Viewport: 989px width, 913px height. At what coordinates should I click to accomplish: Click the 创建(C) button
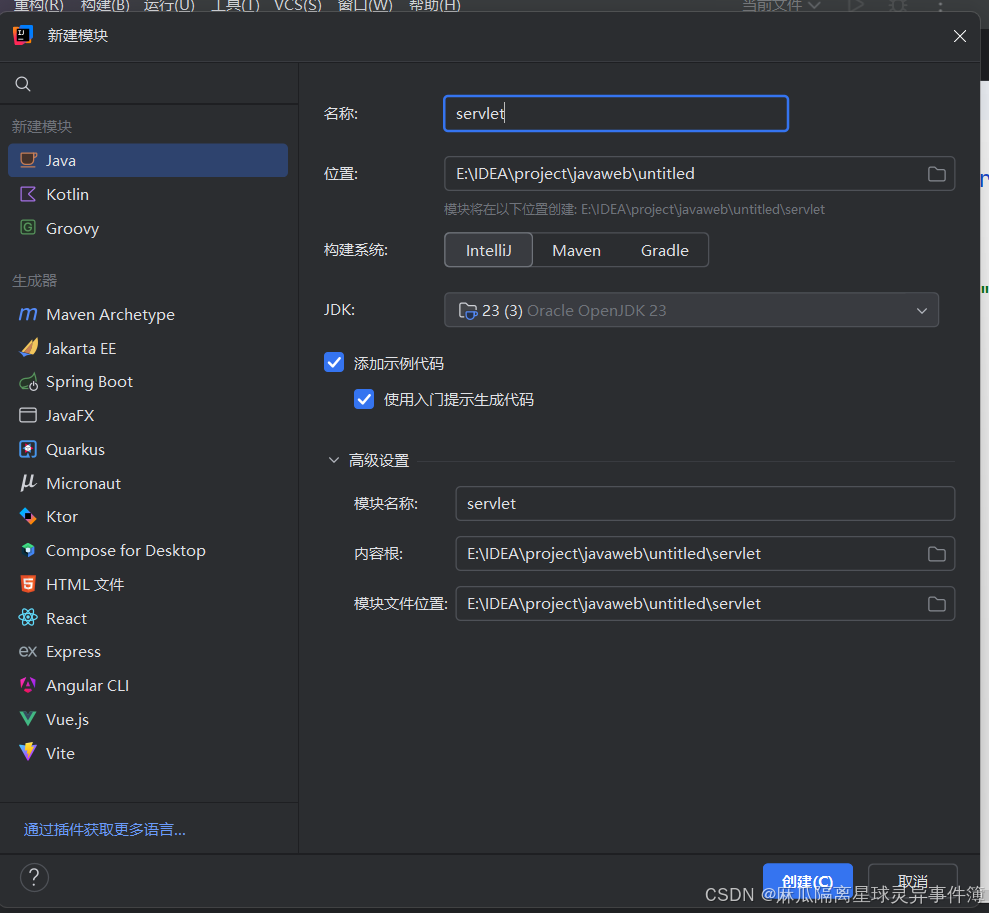807,881
